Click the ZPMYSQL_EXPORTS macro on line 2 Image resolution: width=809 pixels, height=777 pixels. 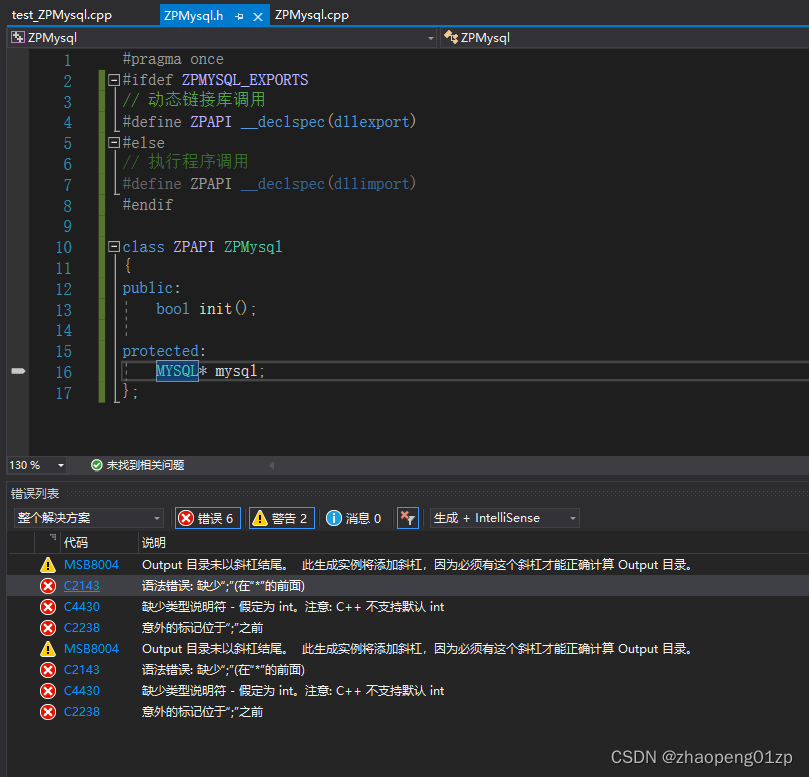point(245,80)
